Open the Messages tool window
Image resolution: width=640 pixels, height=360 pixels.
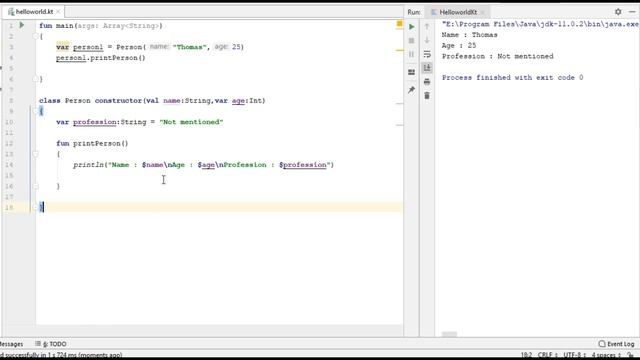(x=11, y=344)
